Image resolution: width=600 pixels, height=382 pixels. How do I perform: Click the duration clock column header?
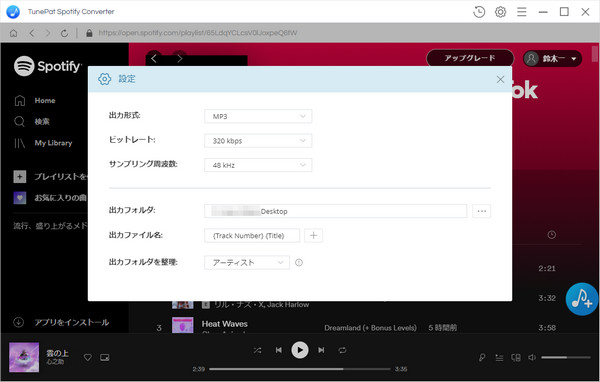point(551,235)
